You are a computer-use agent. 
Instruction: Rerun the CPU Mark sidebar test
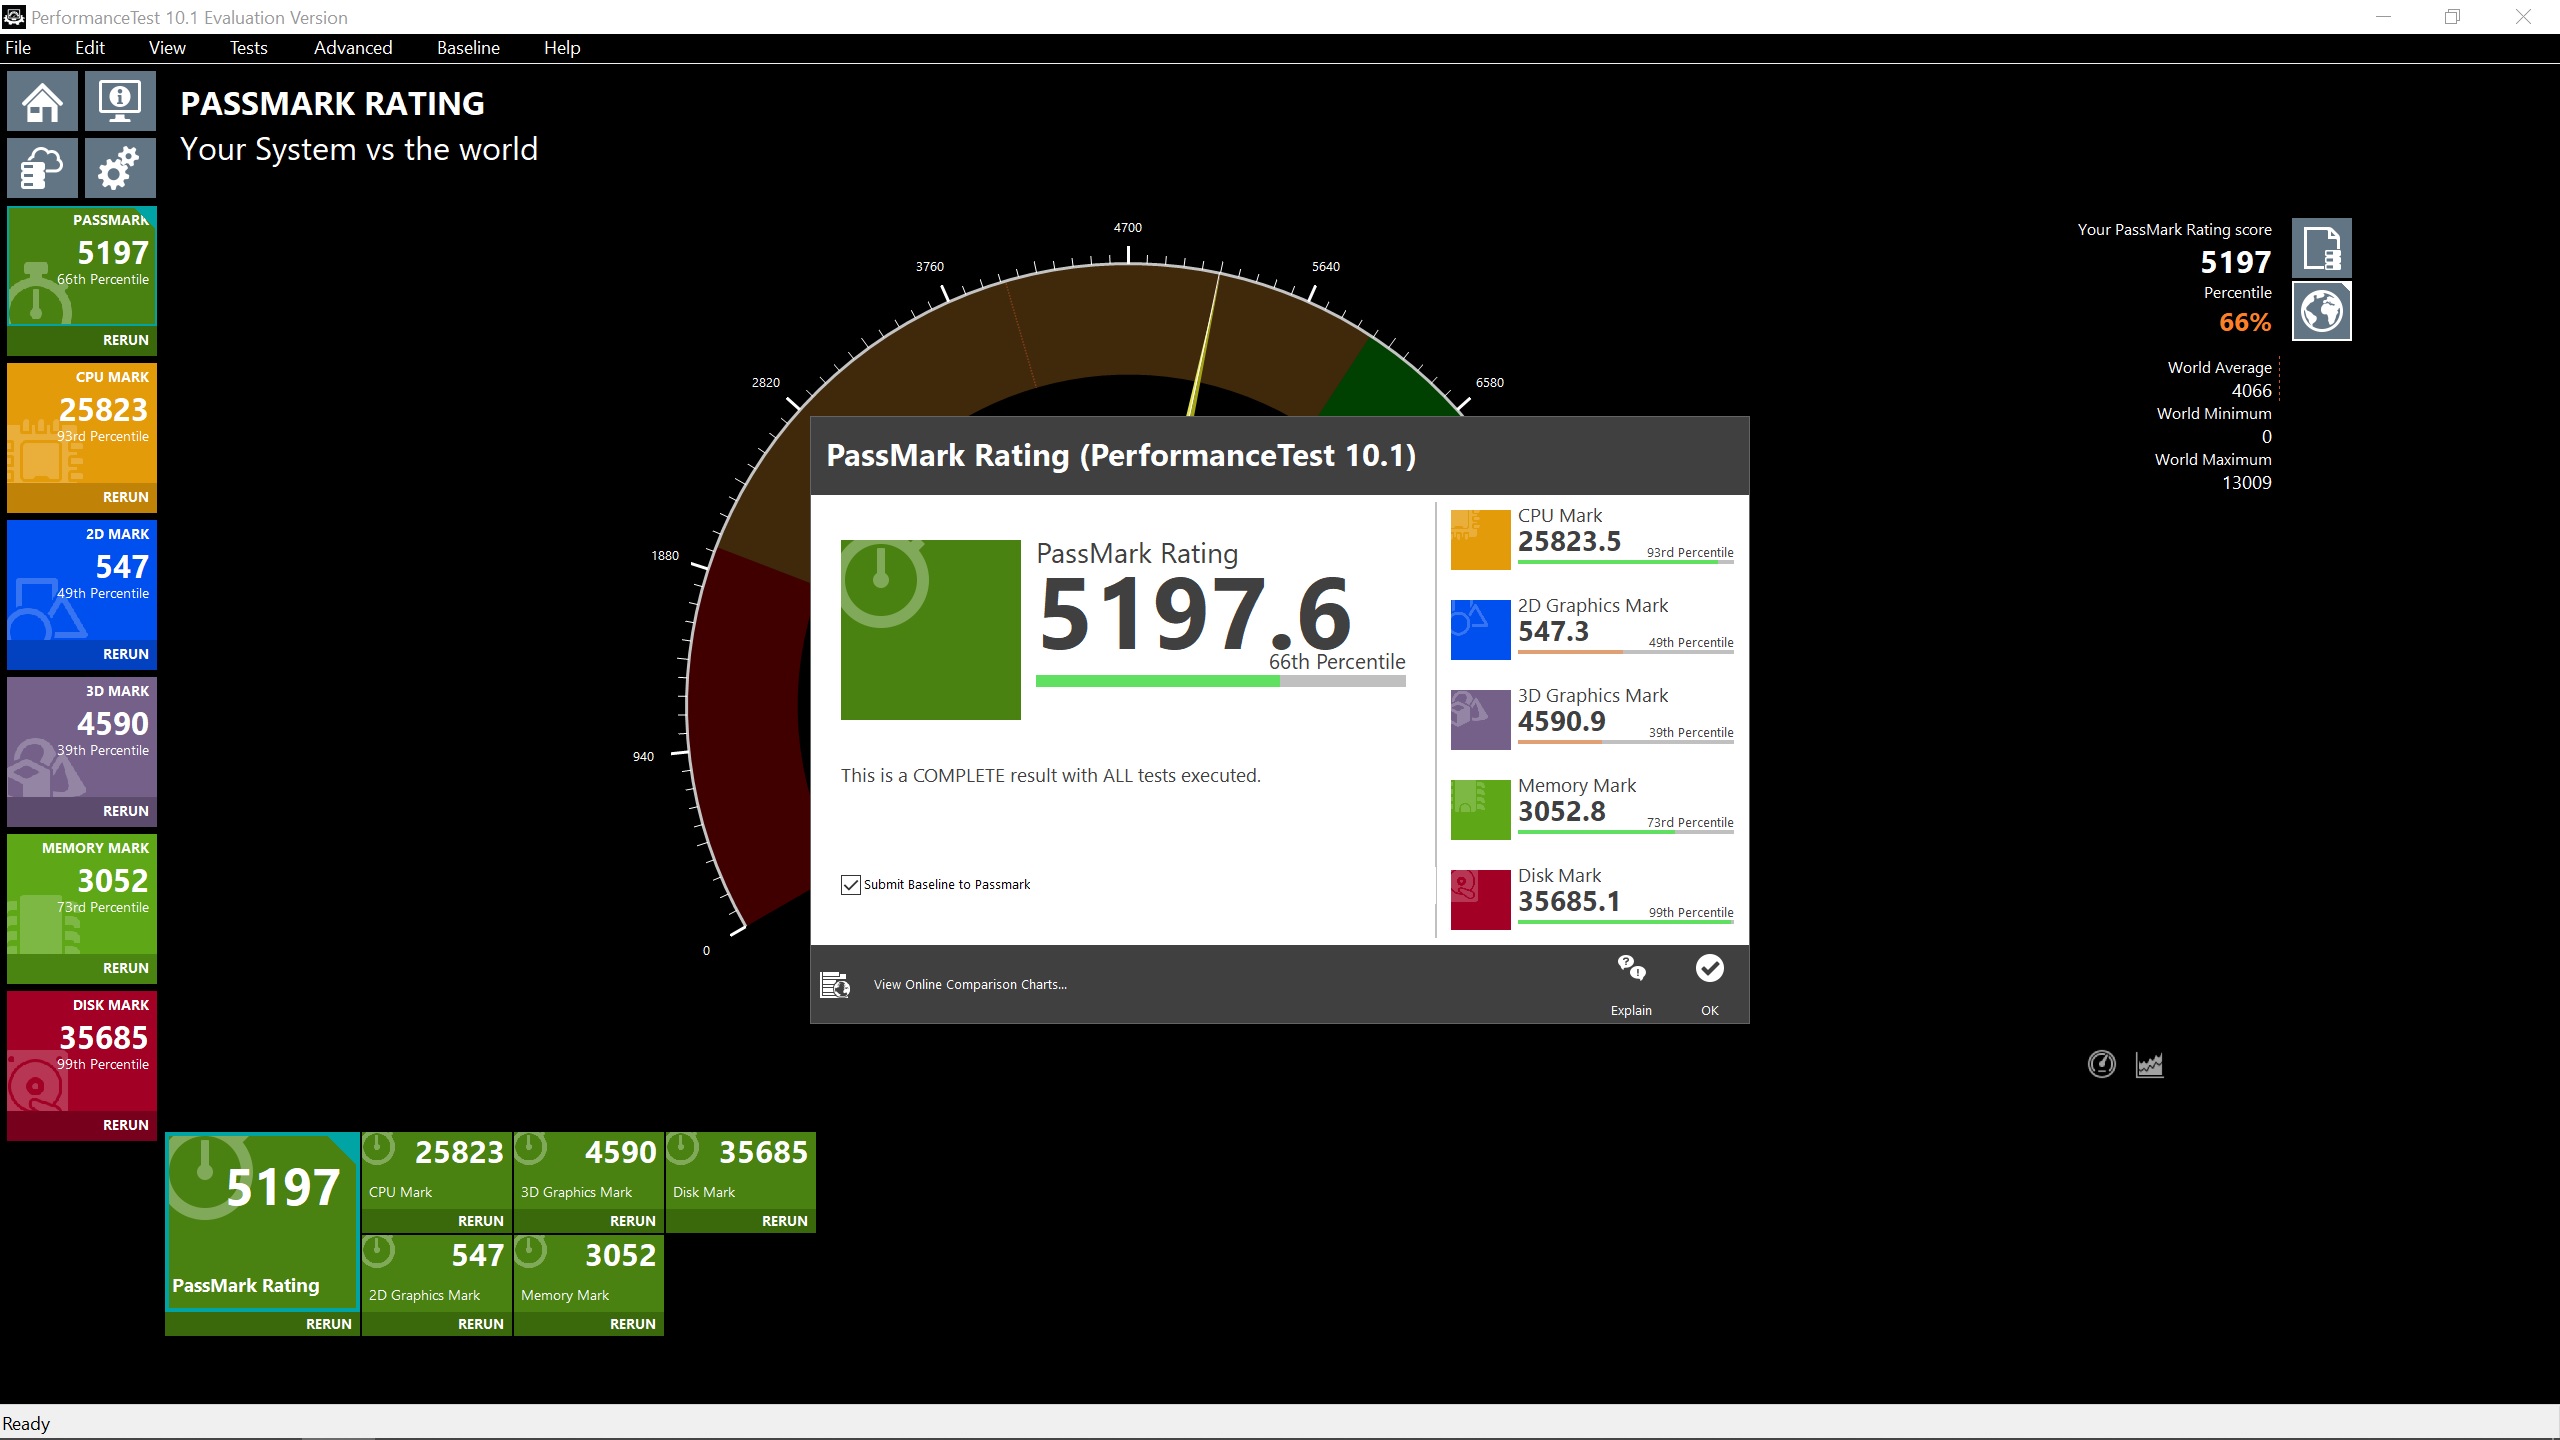pos(125,497)
